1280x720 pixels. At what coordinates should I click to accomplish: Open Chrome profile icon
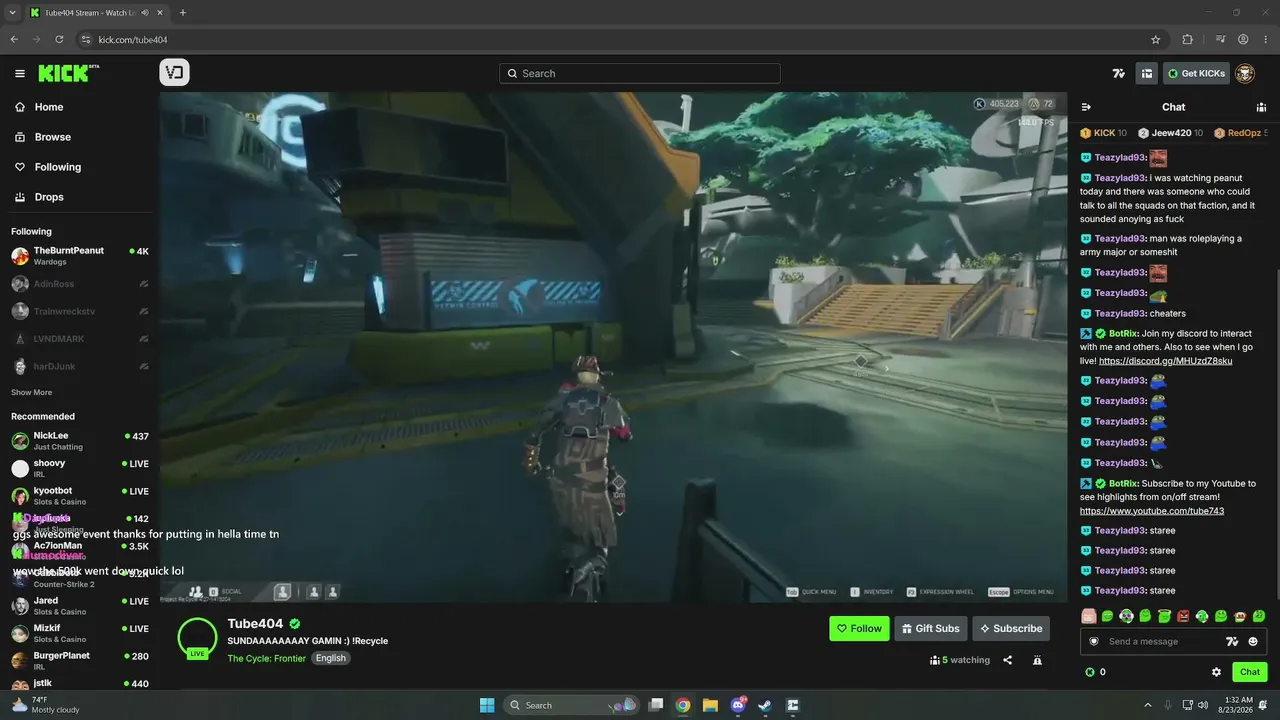pos(1243,40)
